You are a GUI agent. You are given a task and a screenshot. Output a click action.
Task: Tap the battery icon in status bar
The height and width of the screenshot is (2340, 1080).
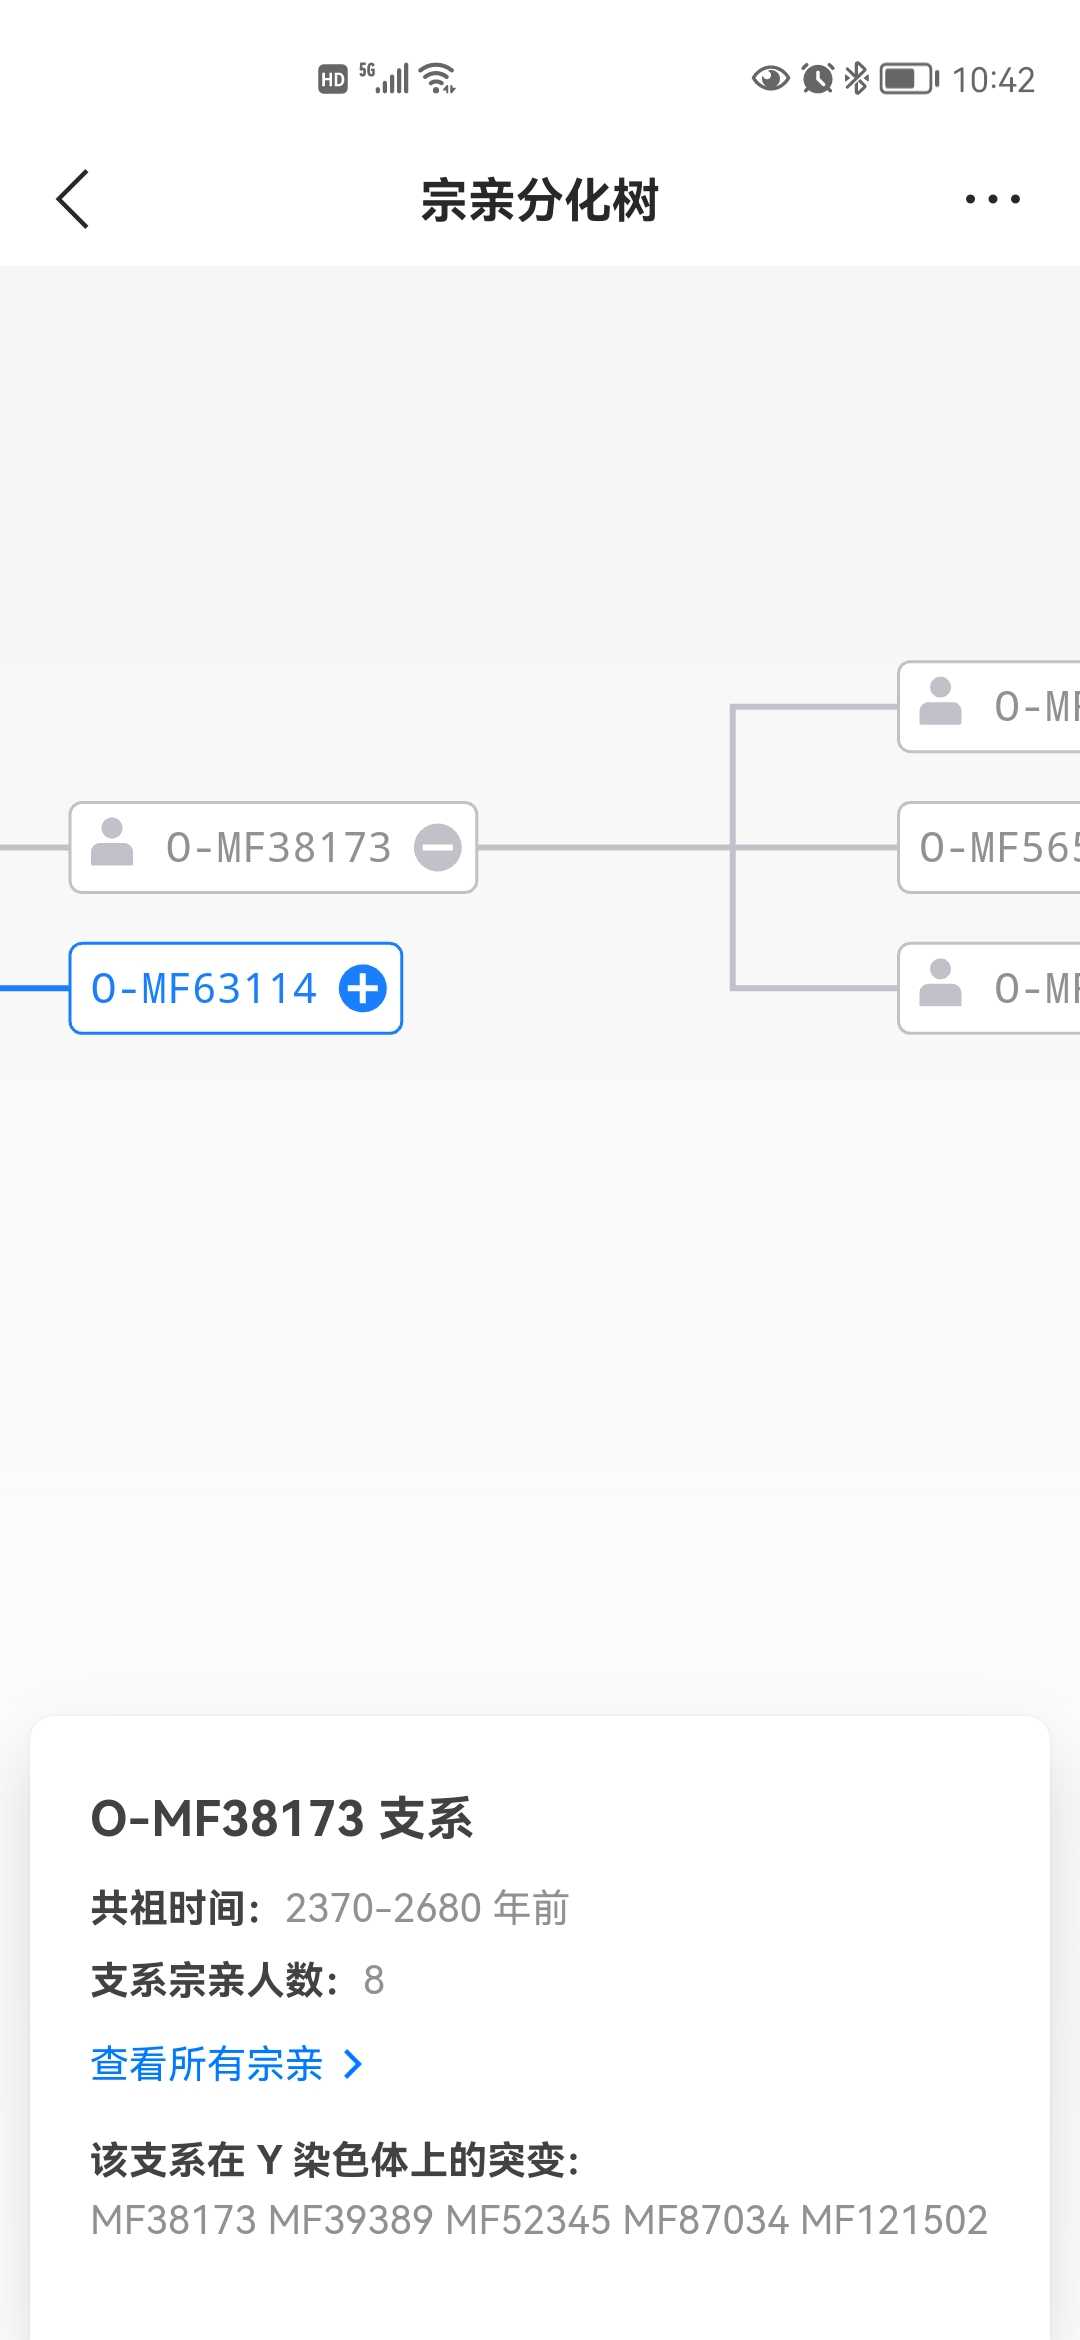[x=908, y=78]
